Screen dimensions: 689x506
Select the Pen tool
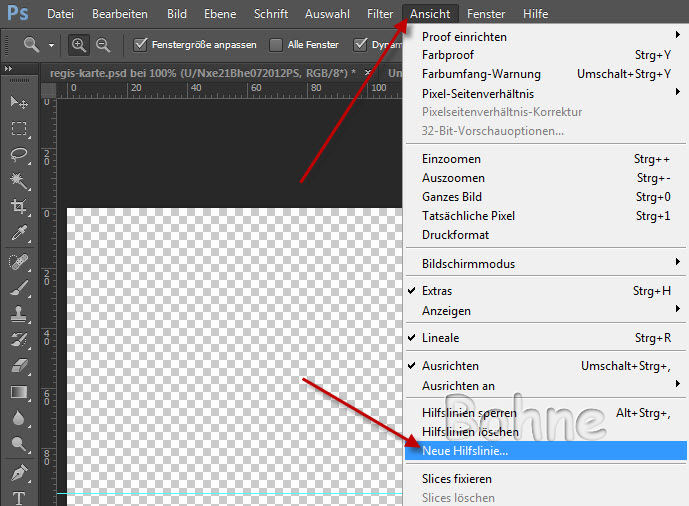pos(18,471)
